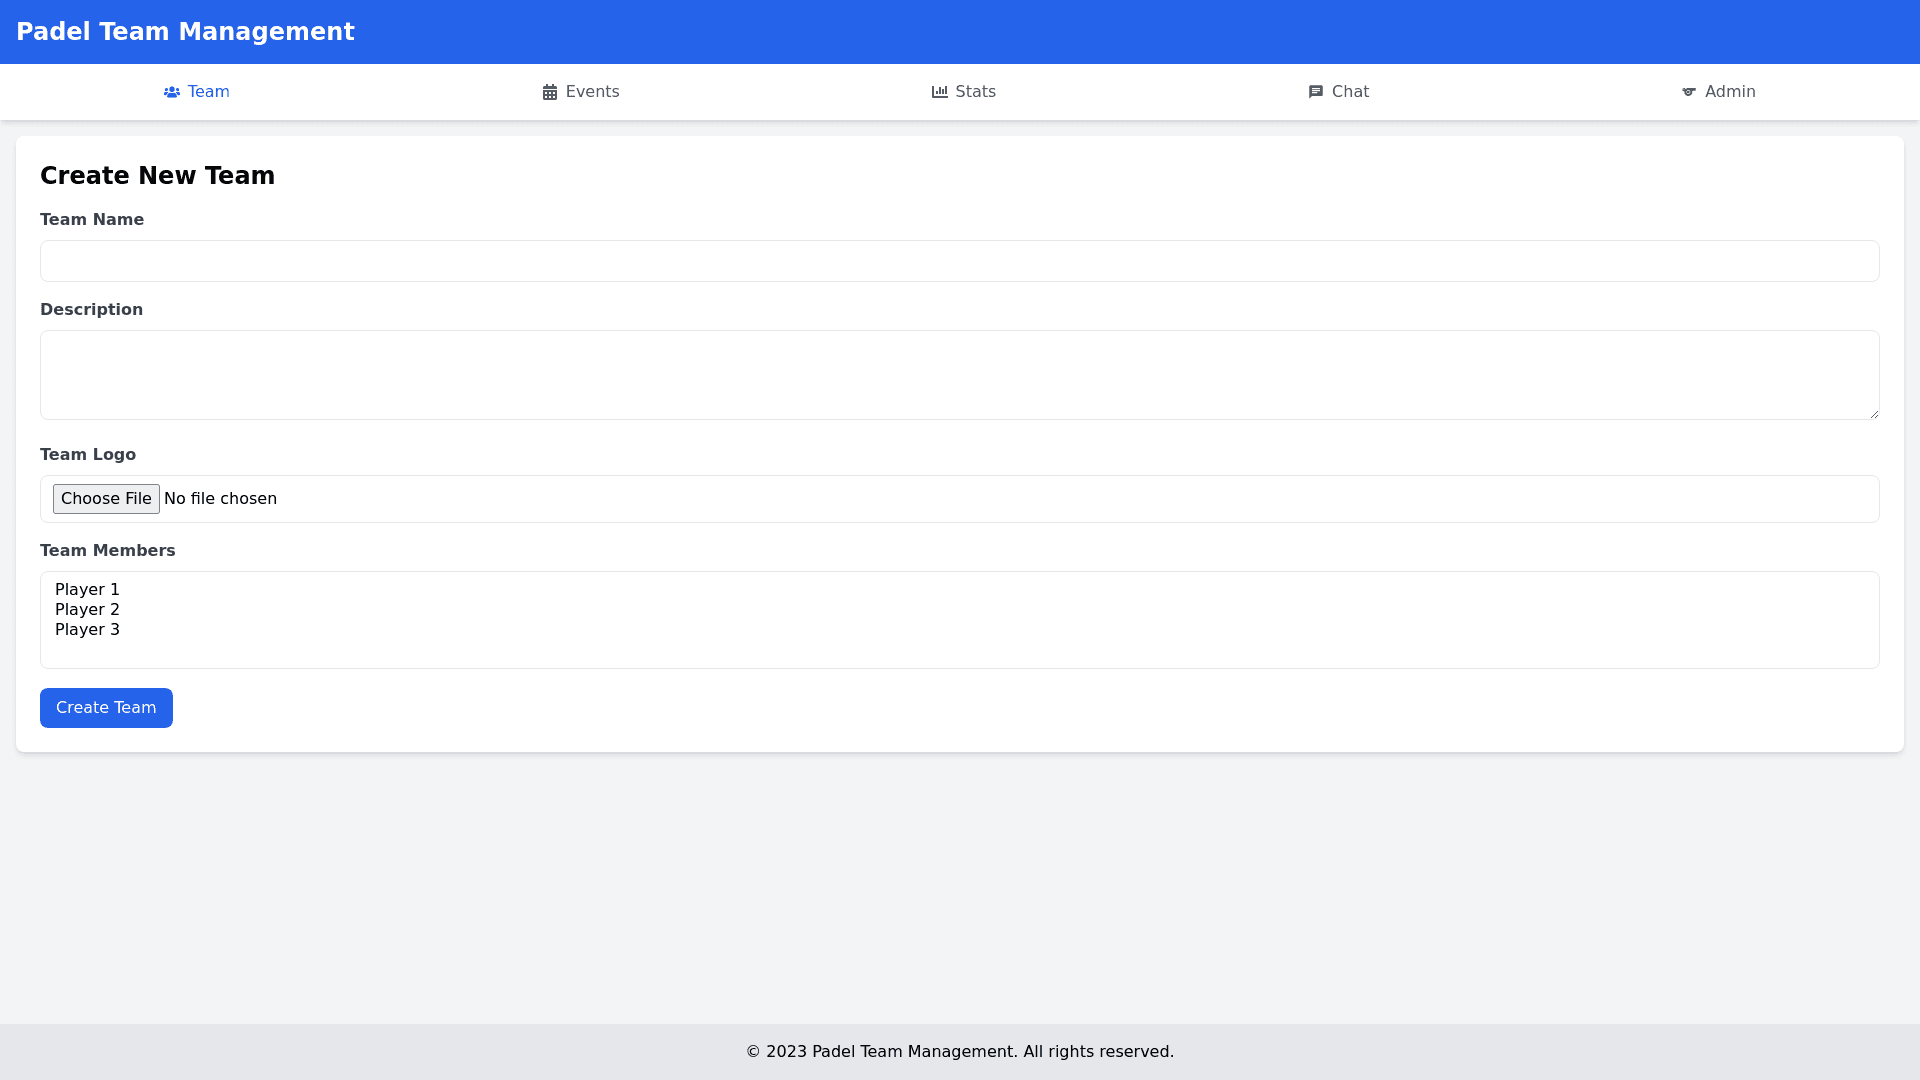1920x1080 pixels.
Task: Click the Choose File button
Action: tap(106, 499)
